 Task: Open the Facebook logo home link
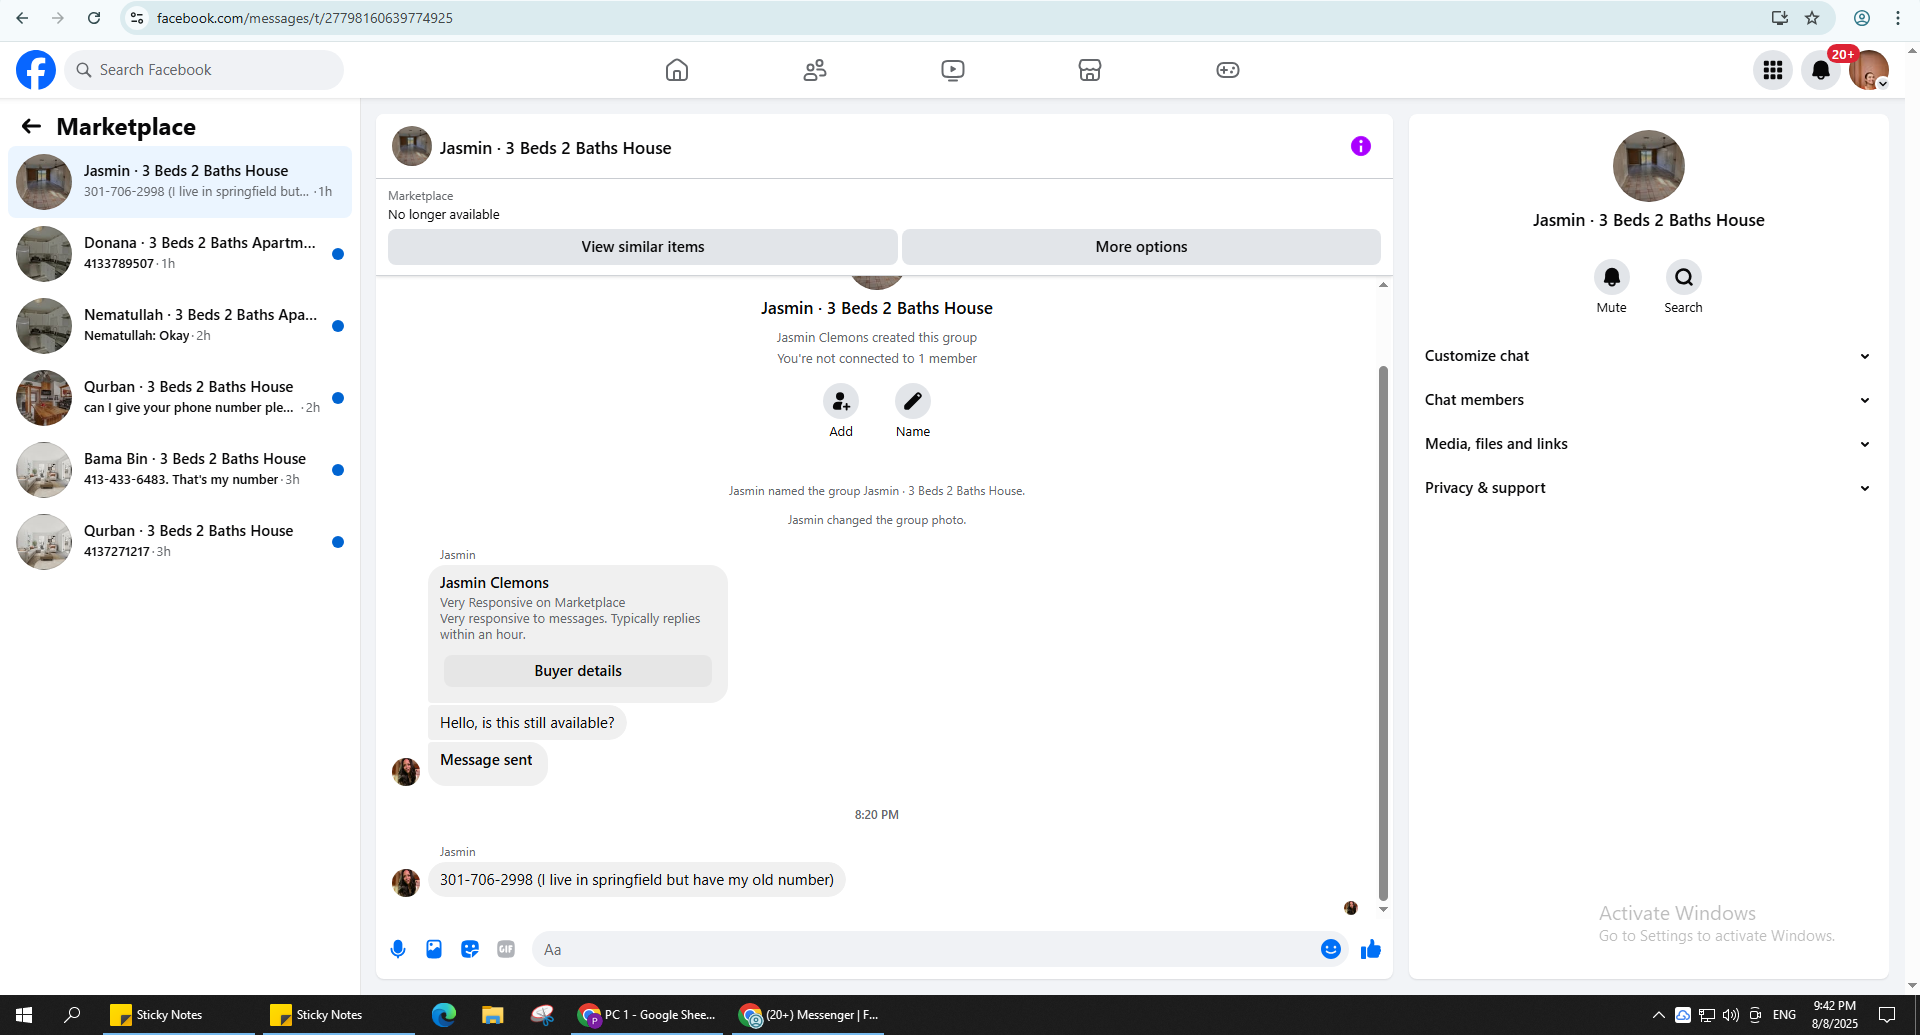coord(36,70)
